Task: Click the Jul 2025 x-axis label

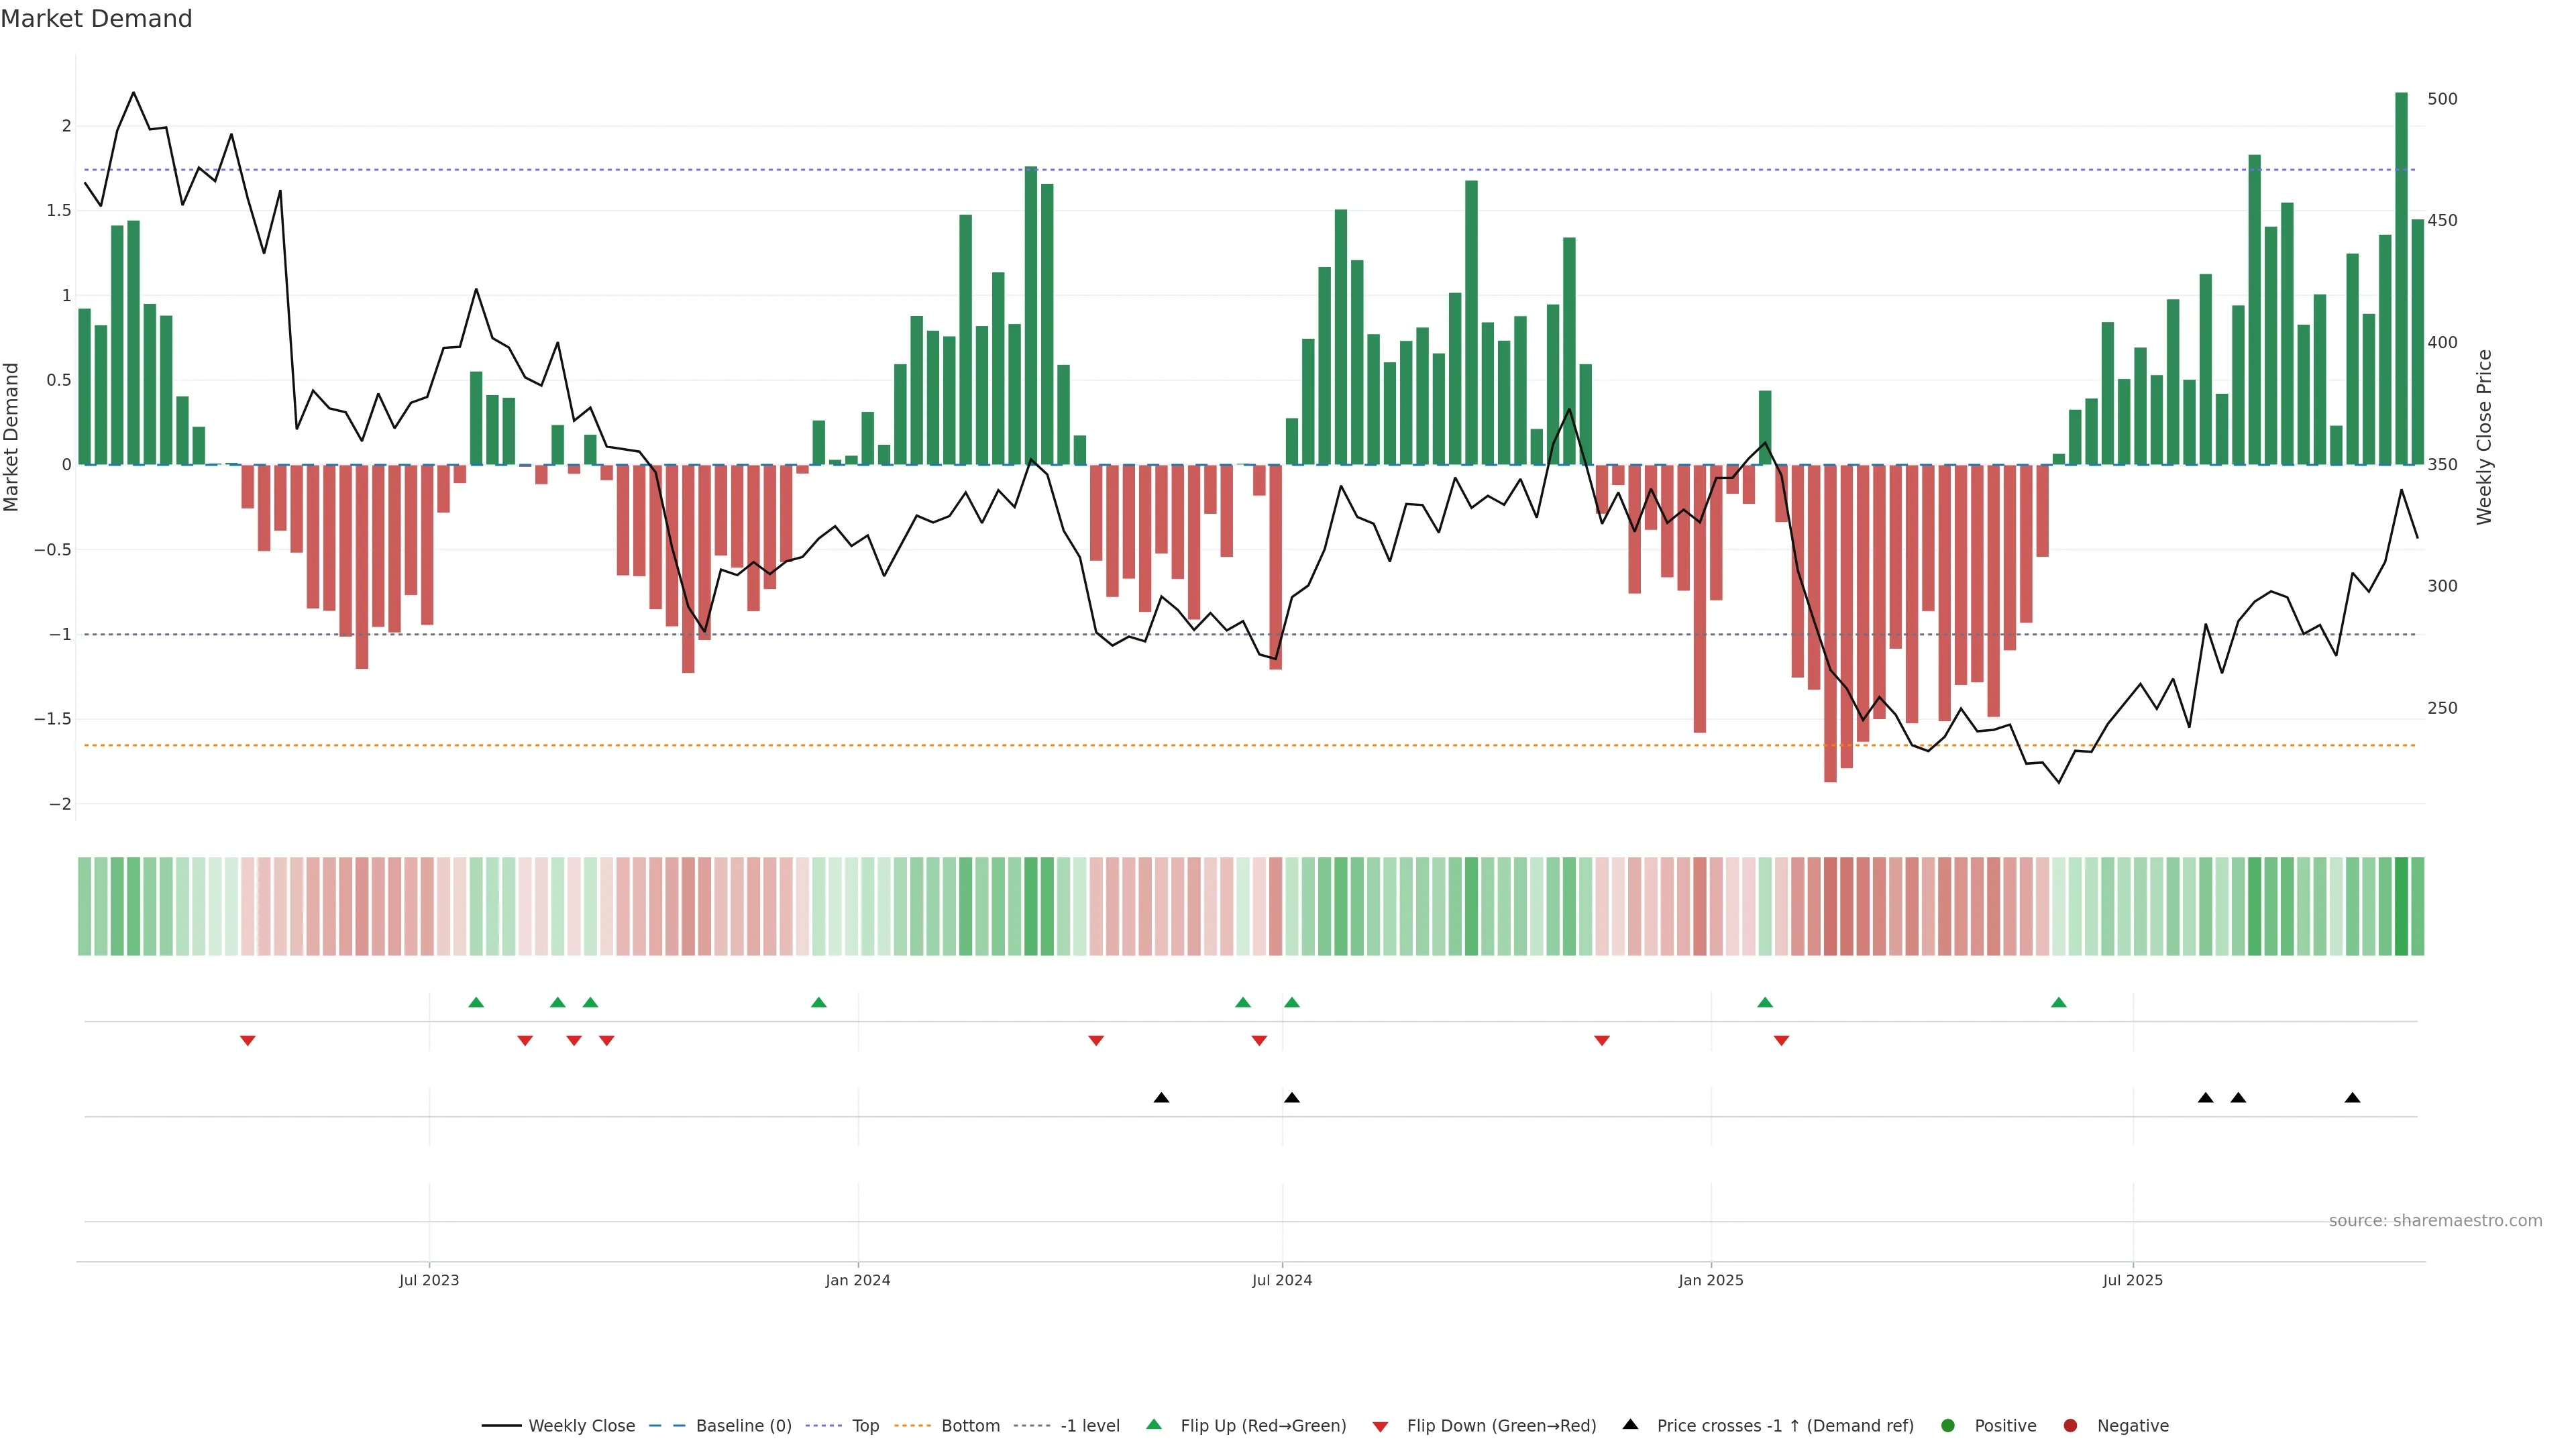Action: 2132,1280
